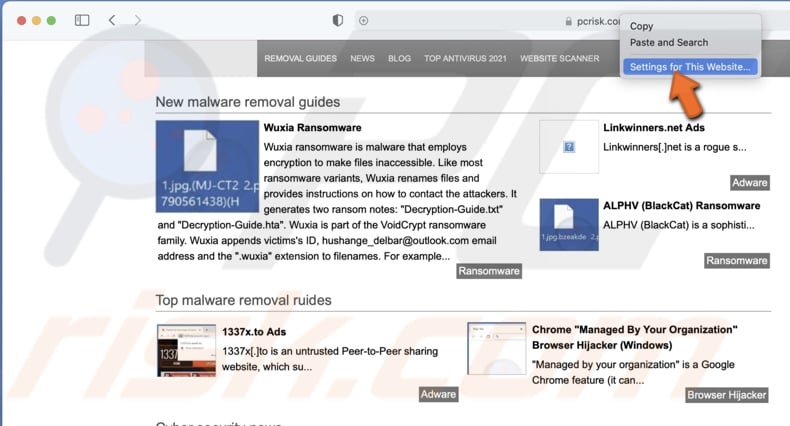This screenshot has width=790, height=426.
Task: Click the plus circle icon in toolbar
Action: tap(363, 21)
